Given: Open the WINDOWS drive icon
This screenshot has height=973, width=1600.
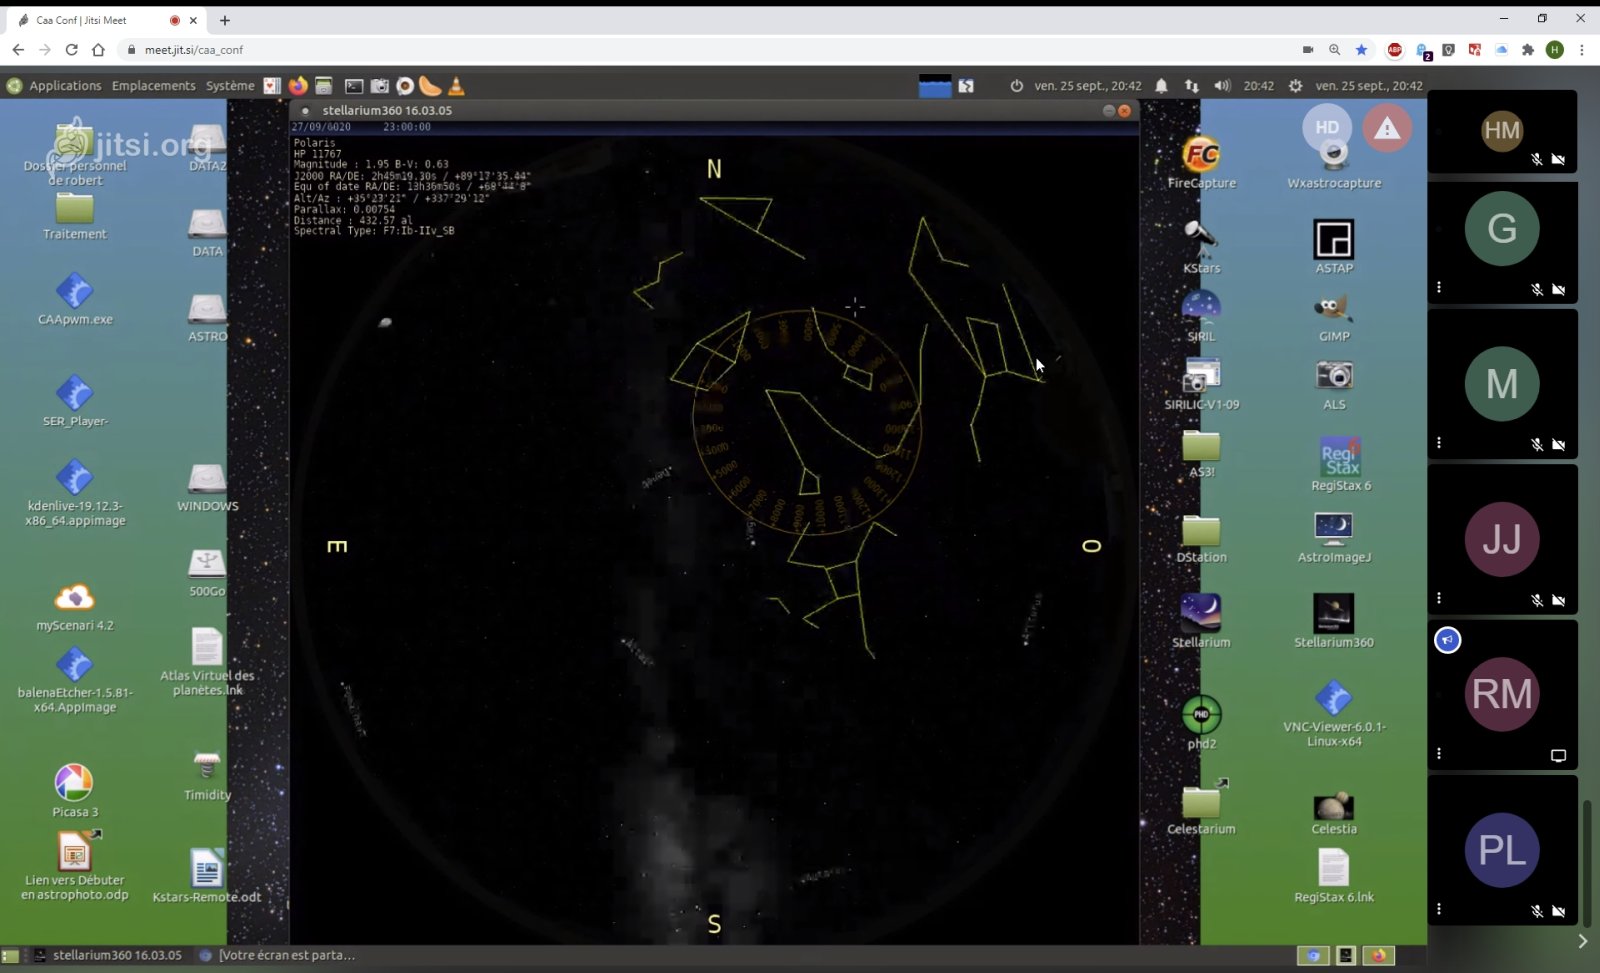Looking at the screenshot, I should pyautogui.click(x=207, y=478).
